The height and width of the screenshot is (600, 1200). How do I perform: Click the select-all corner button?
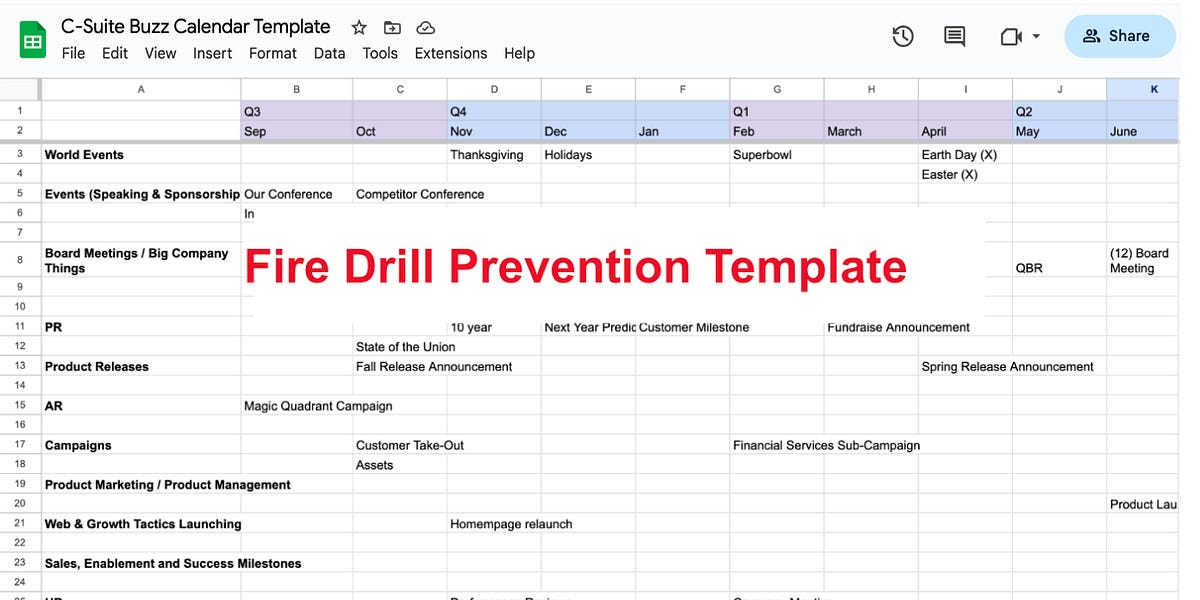tap(20, 89)
